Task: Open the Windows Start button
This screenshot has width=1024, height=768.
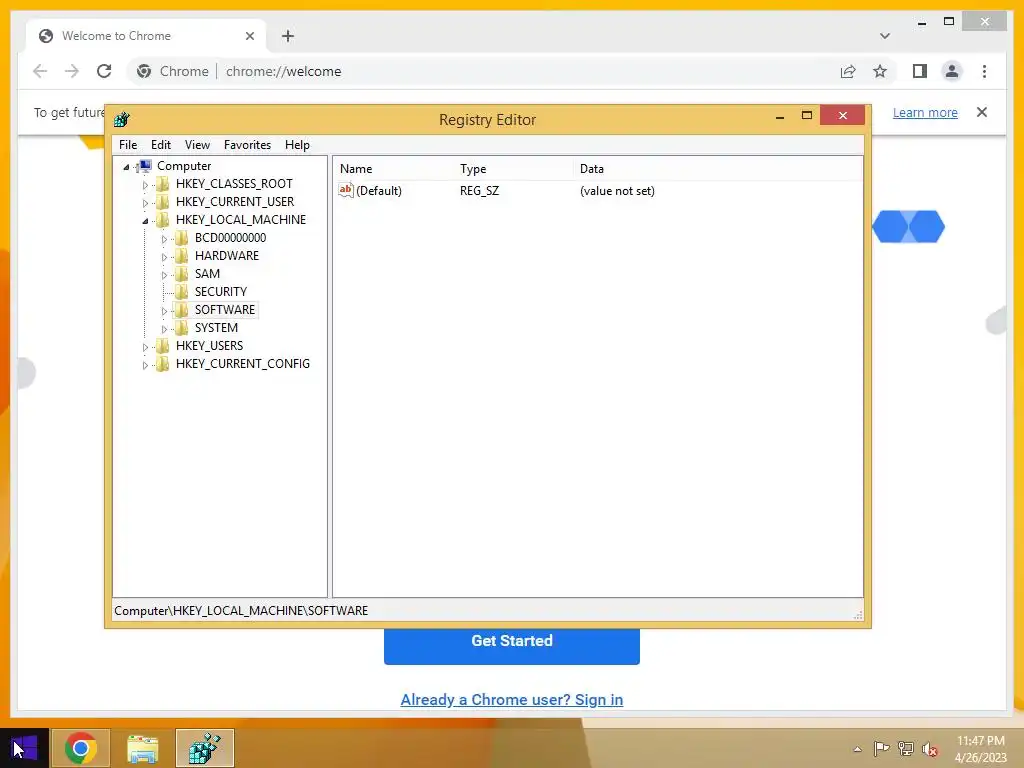Action: pos(24,748)
